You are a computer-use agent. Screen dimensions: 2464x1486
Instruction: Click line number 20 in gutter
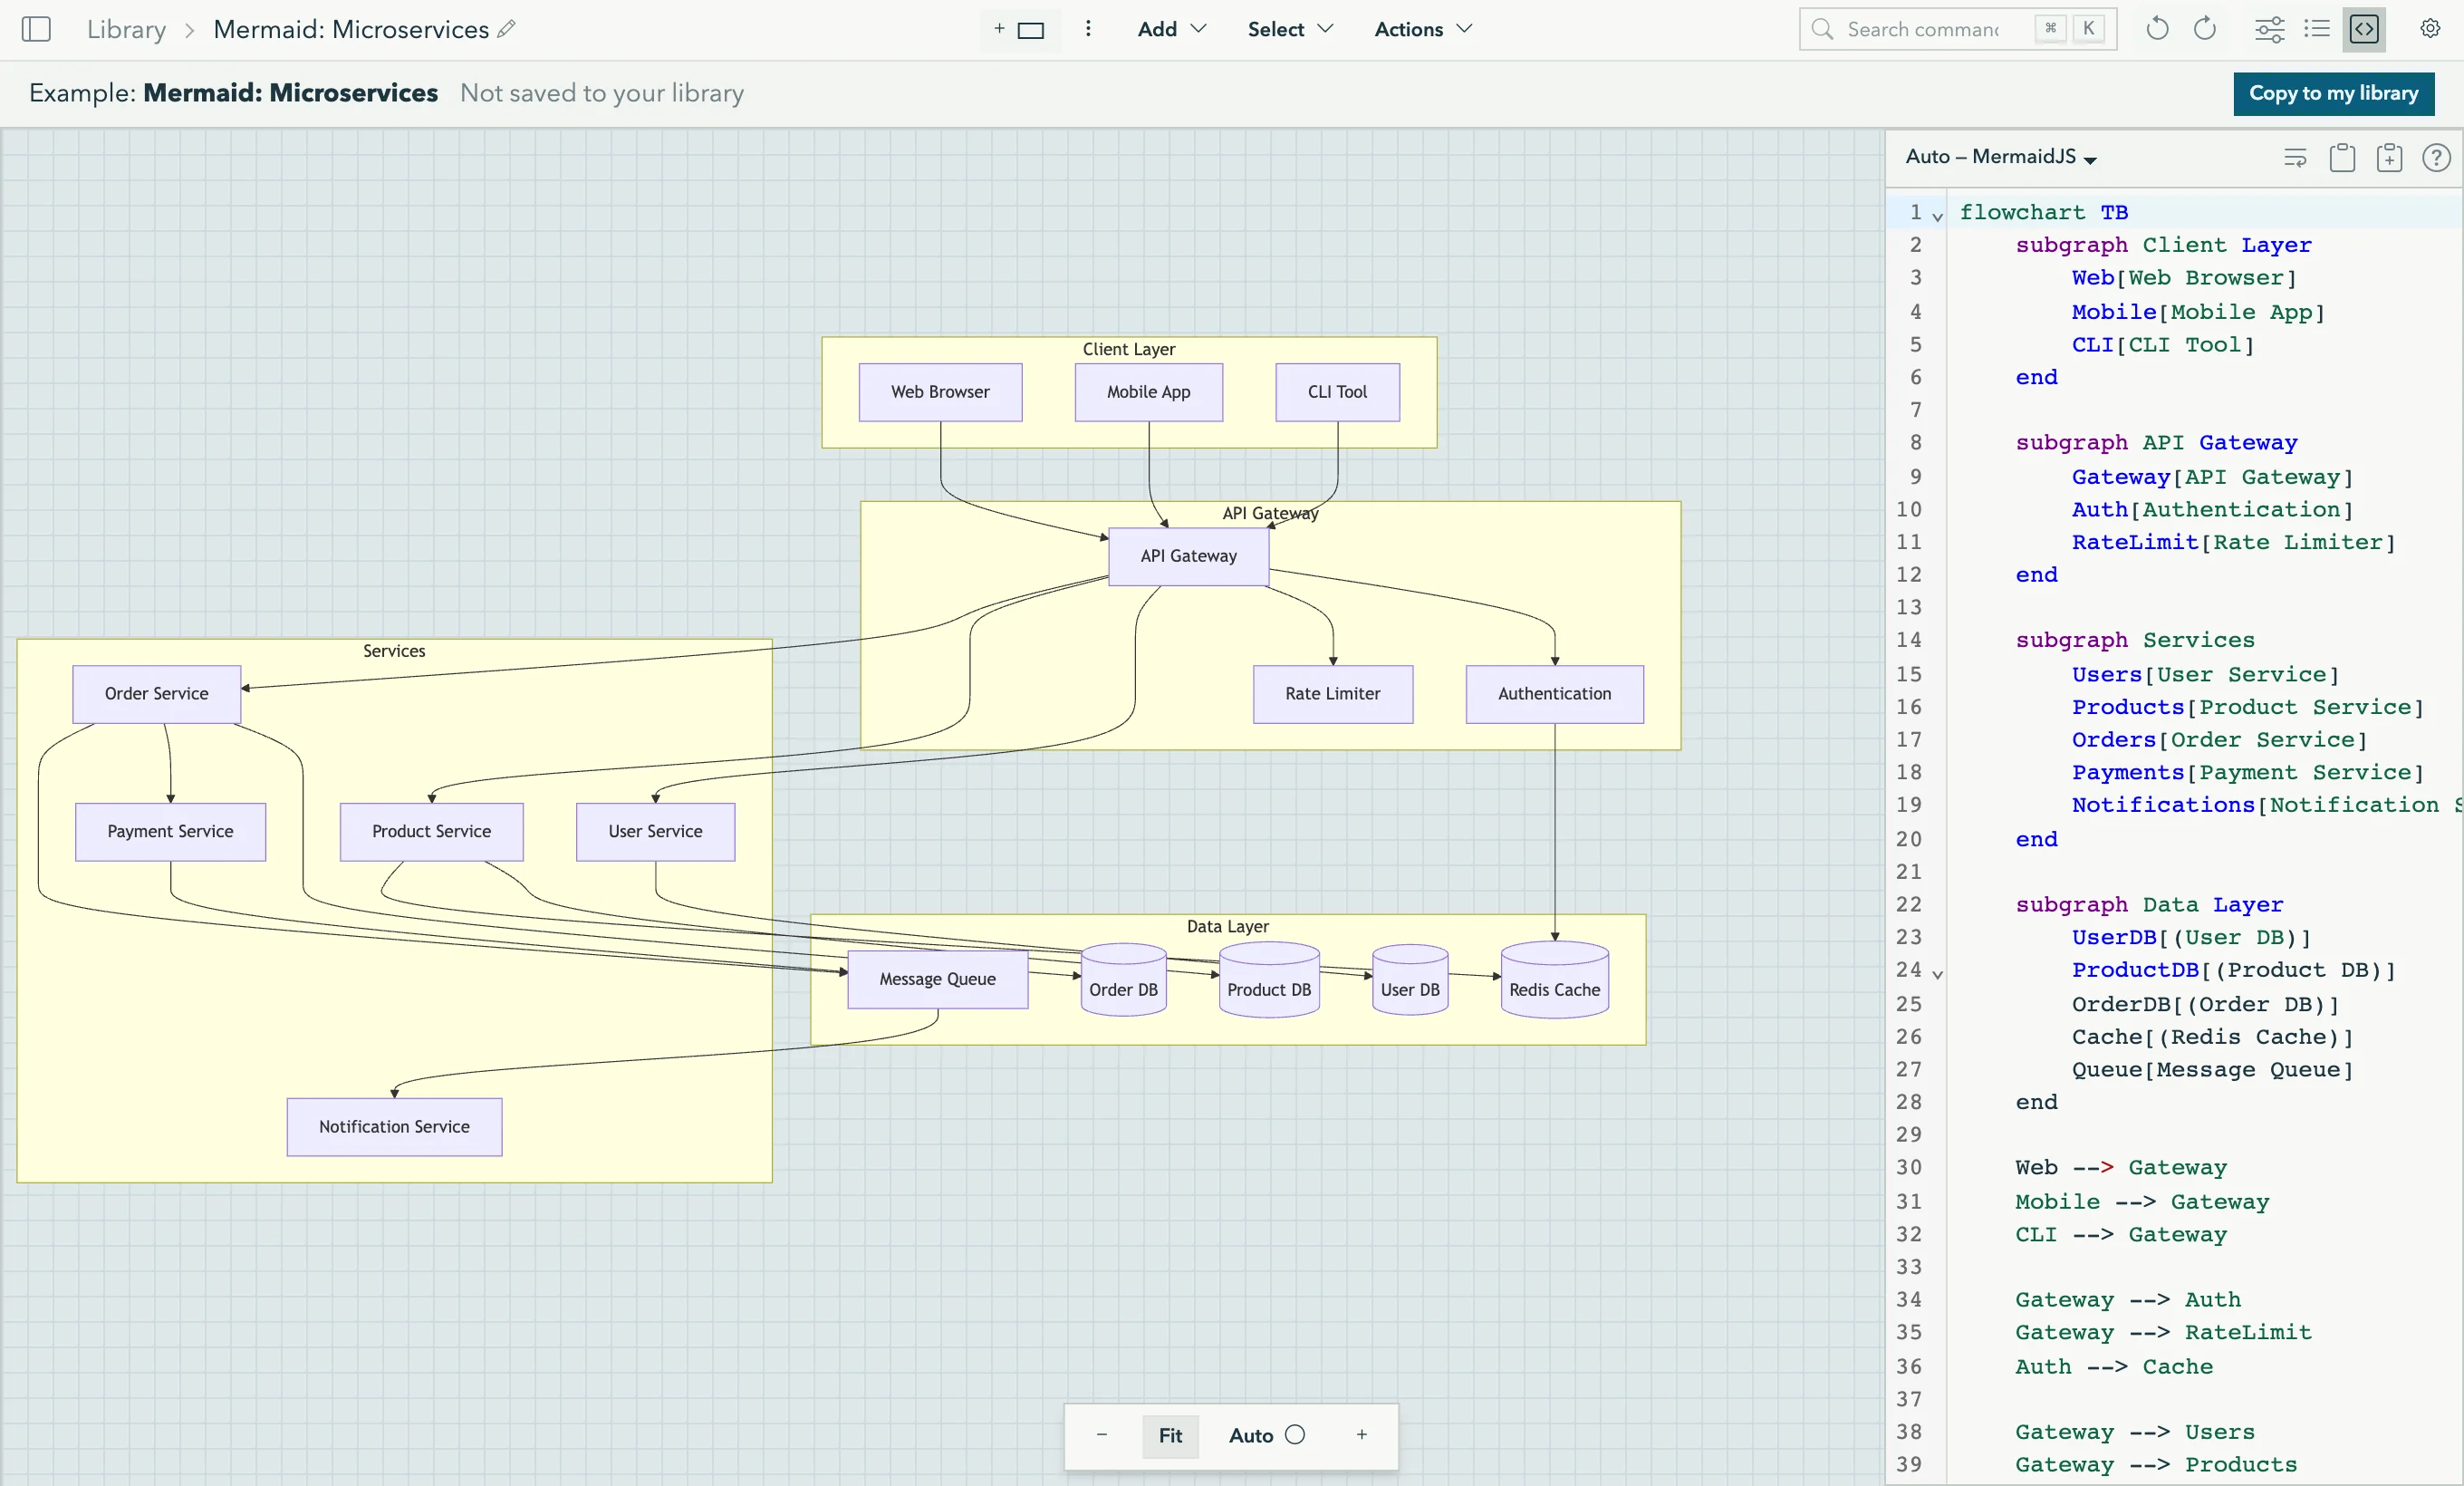coord(1908,839)
